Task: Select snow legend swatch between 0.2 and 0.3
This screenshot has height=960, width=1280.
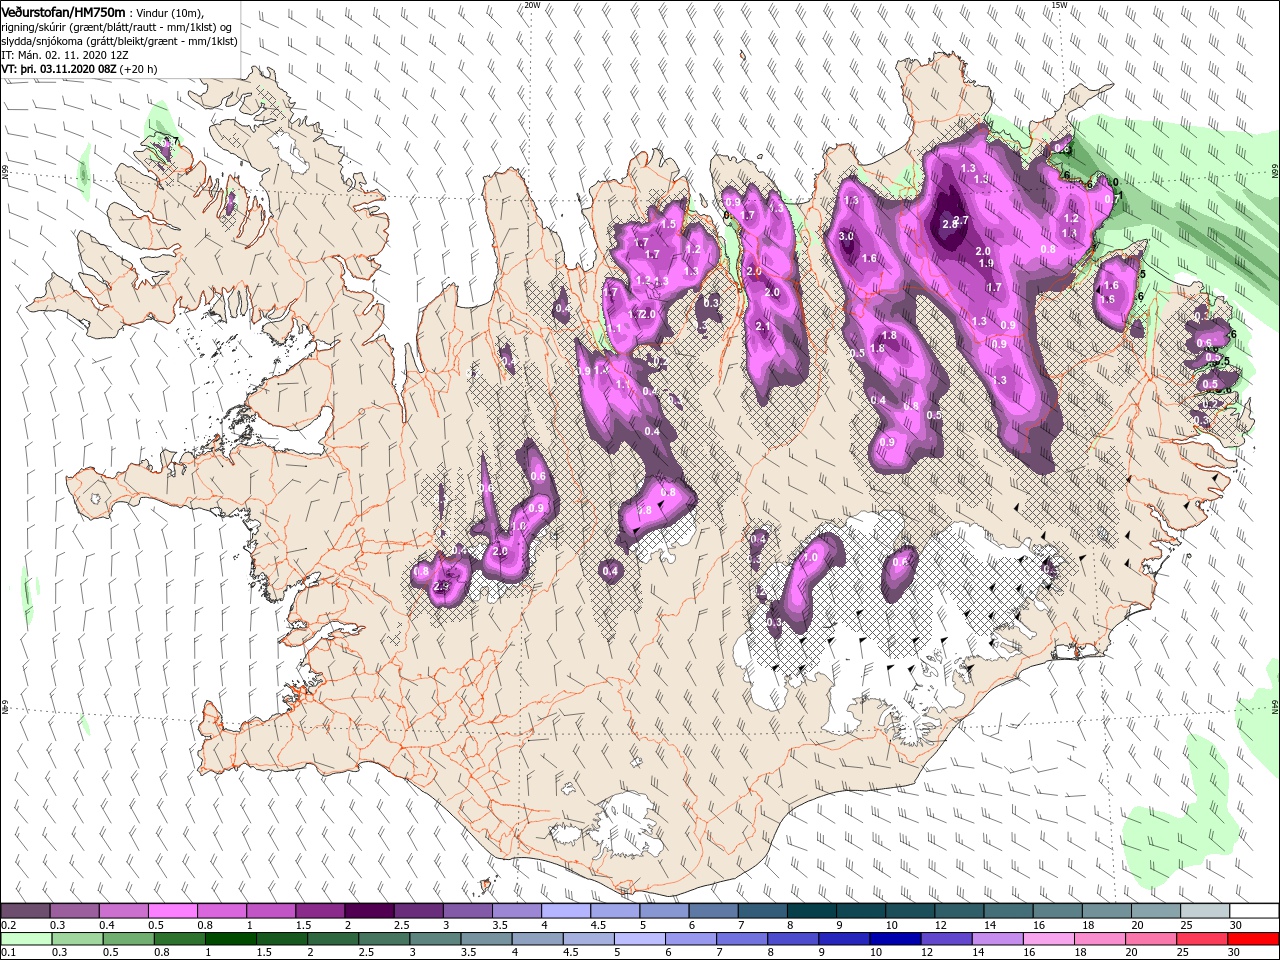Action: [26, 911]
